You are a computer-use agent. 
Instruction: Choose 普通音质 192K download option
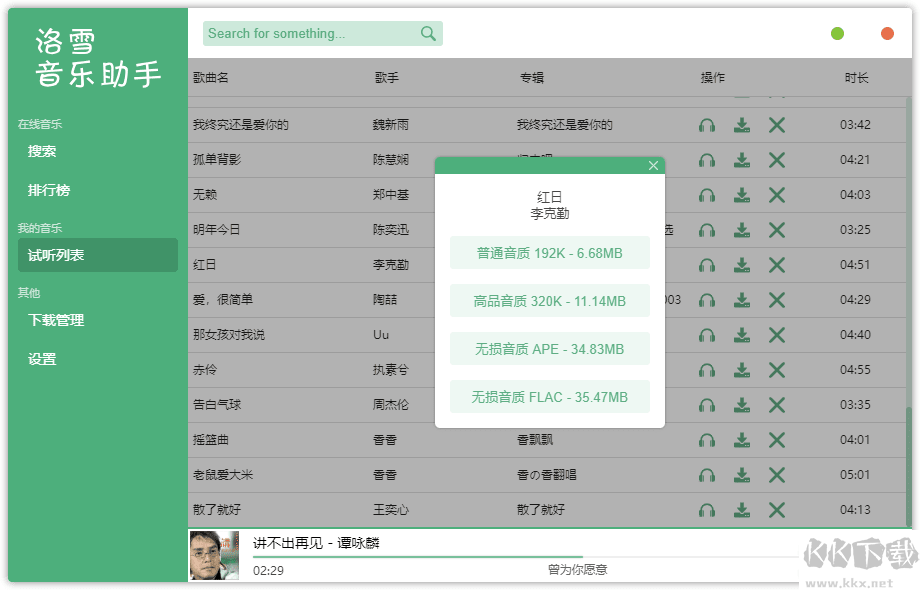(550, 253)
